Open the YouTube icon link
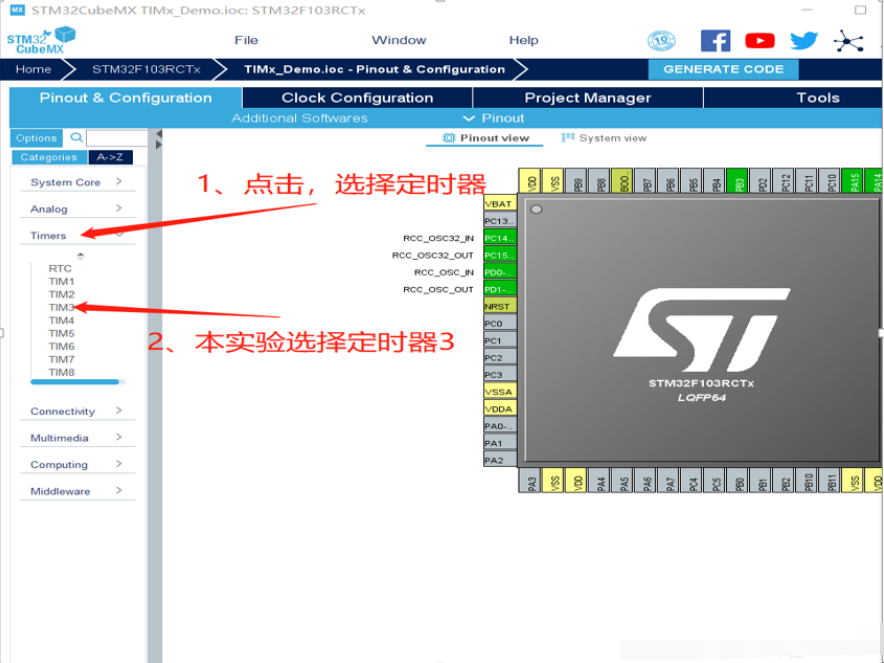This screenshot has height=663, width=884. tap(760, 41)
